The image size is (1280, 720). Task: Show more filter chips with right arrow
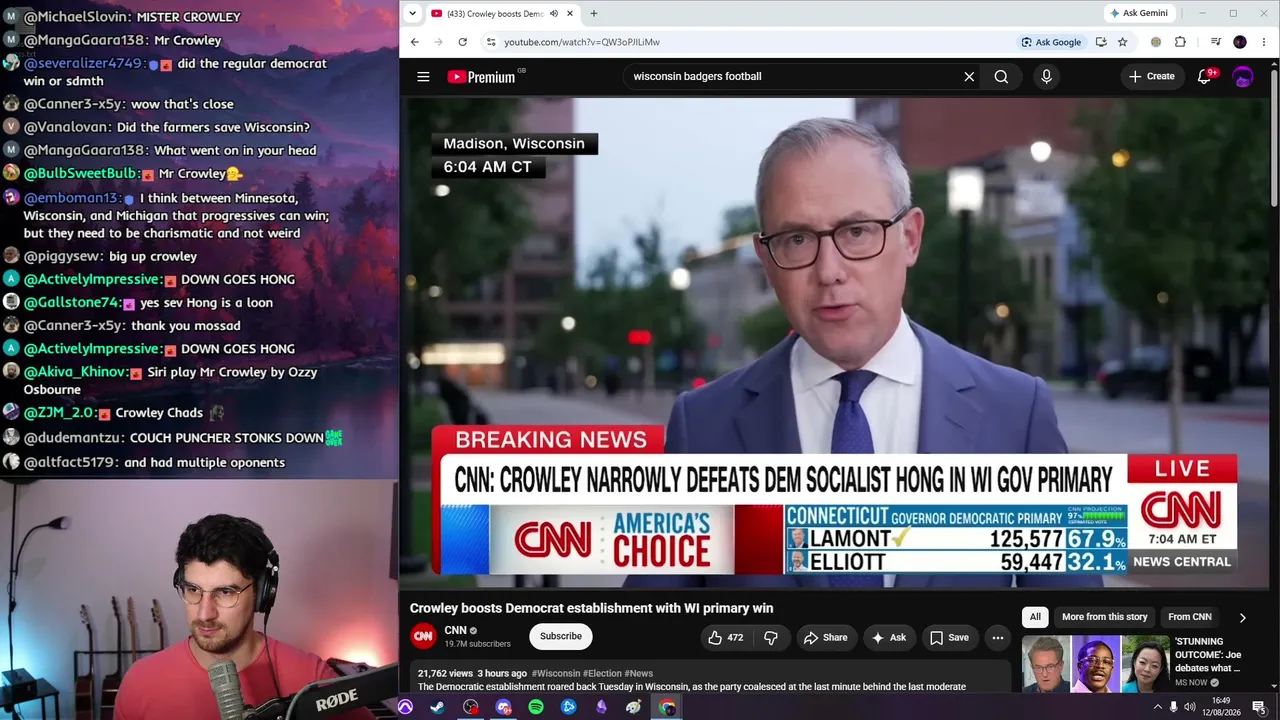[1242, 617]
